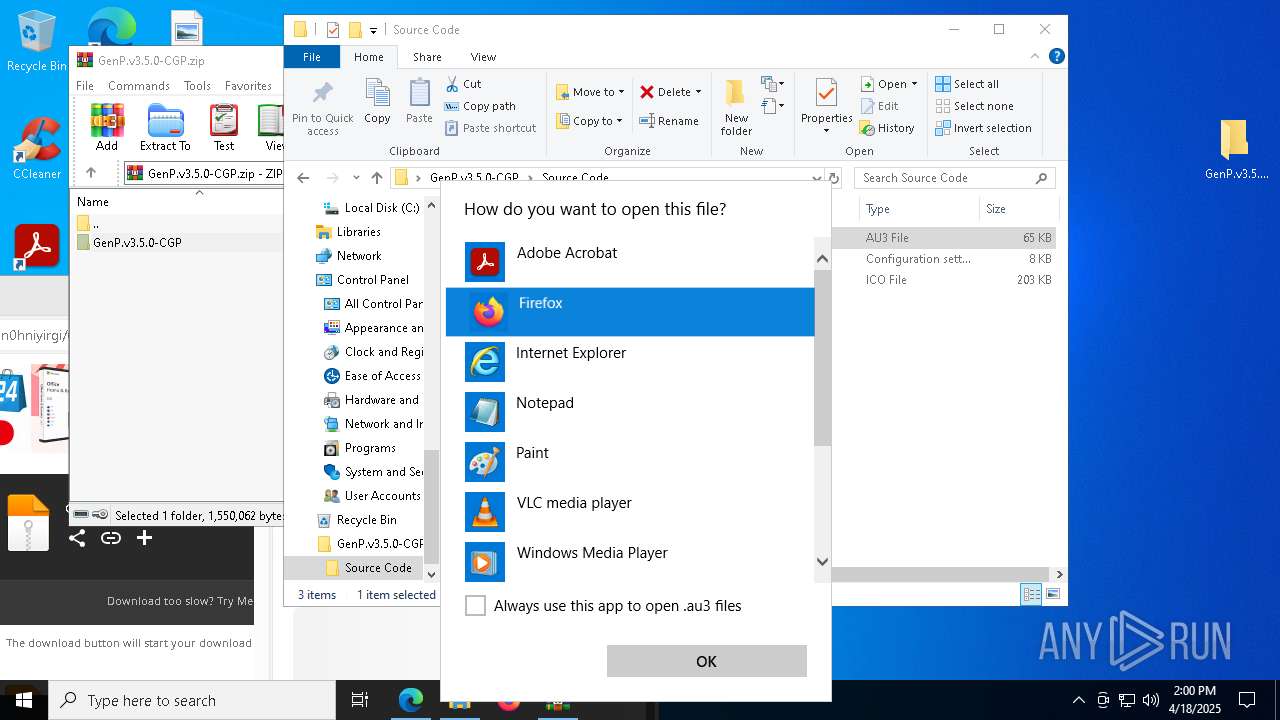The width and height of the screenshot is (1280, 720).
Task: Switch to details view in status bar
Action: (x=1031, y=594)
